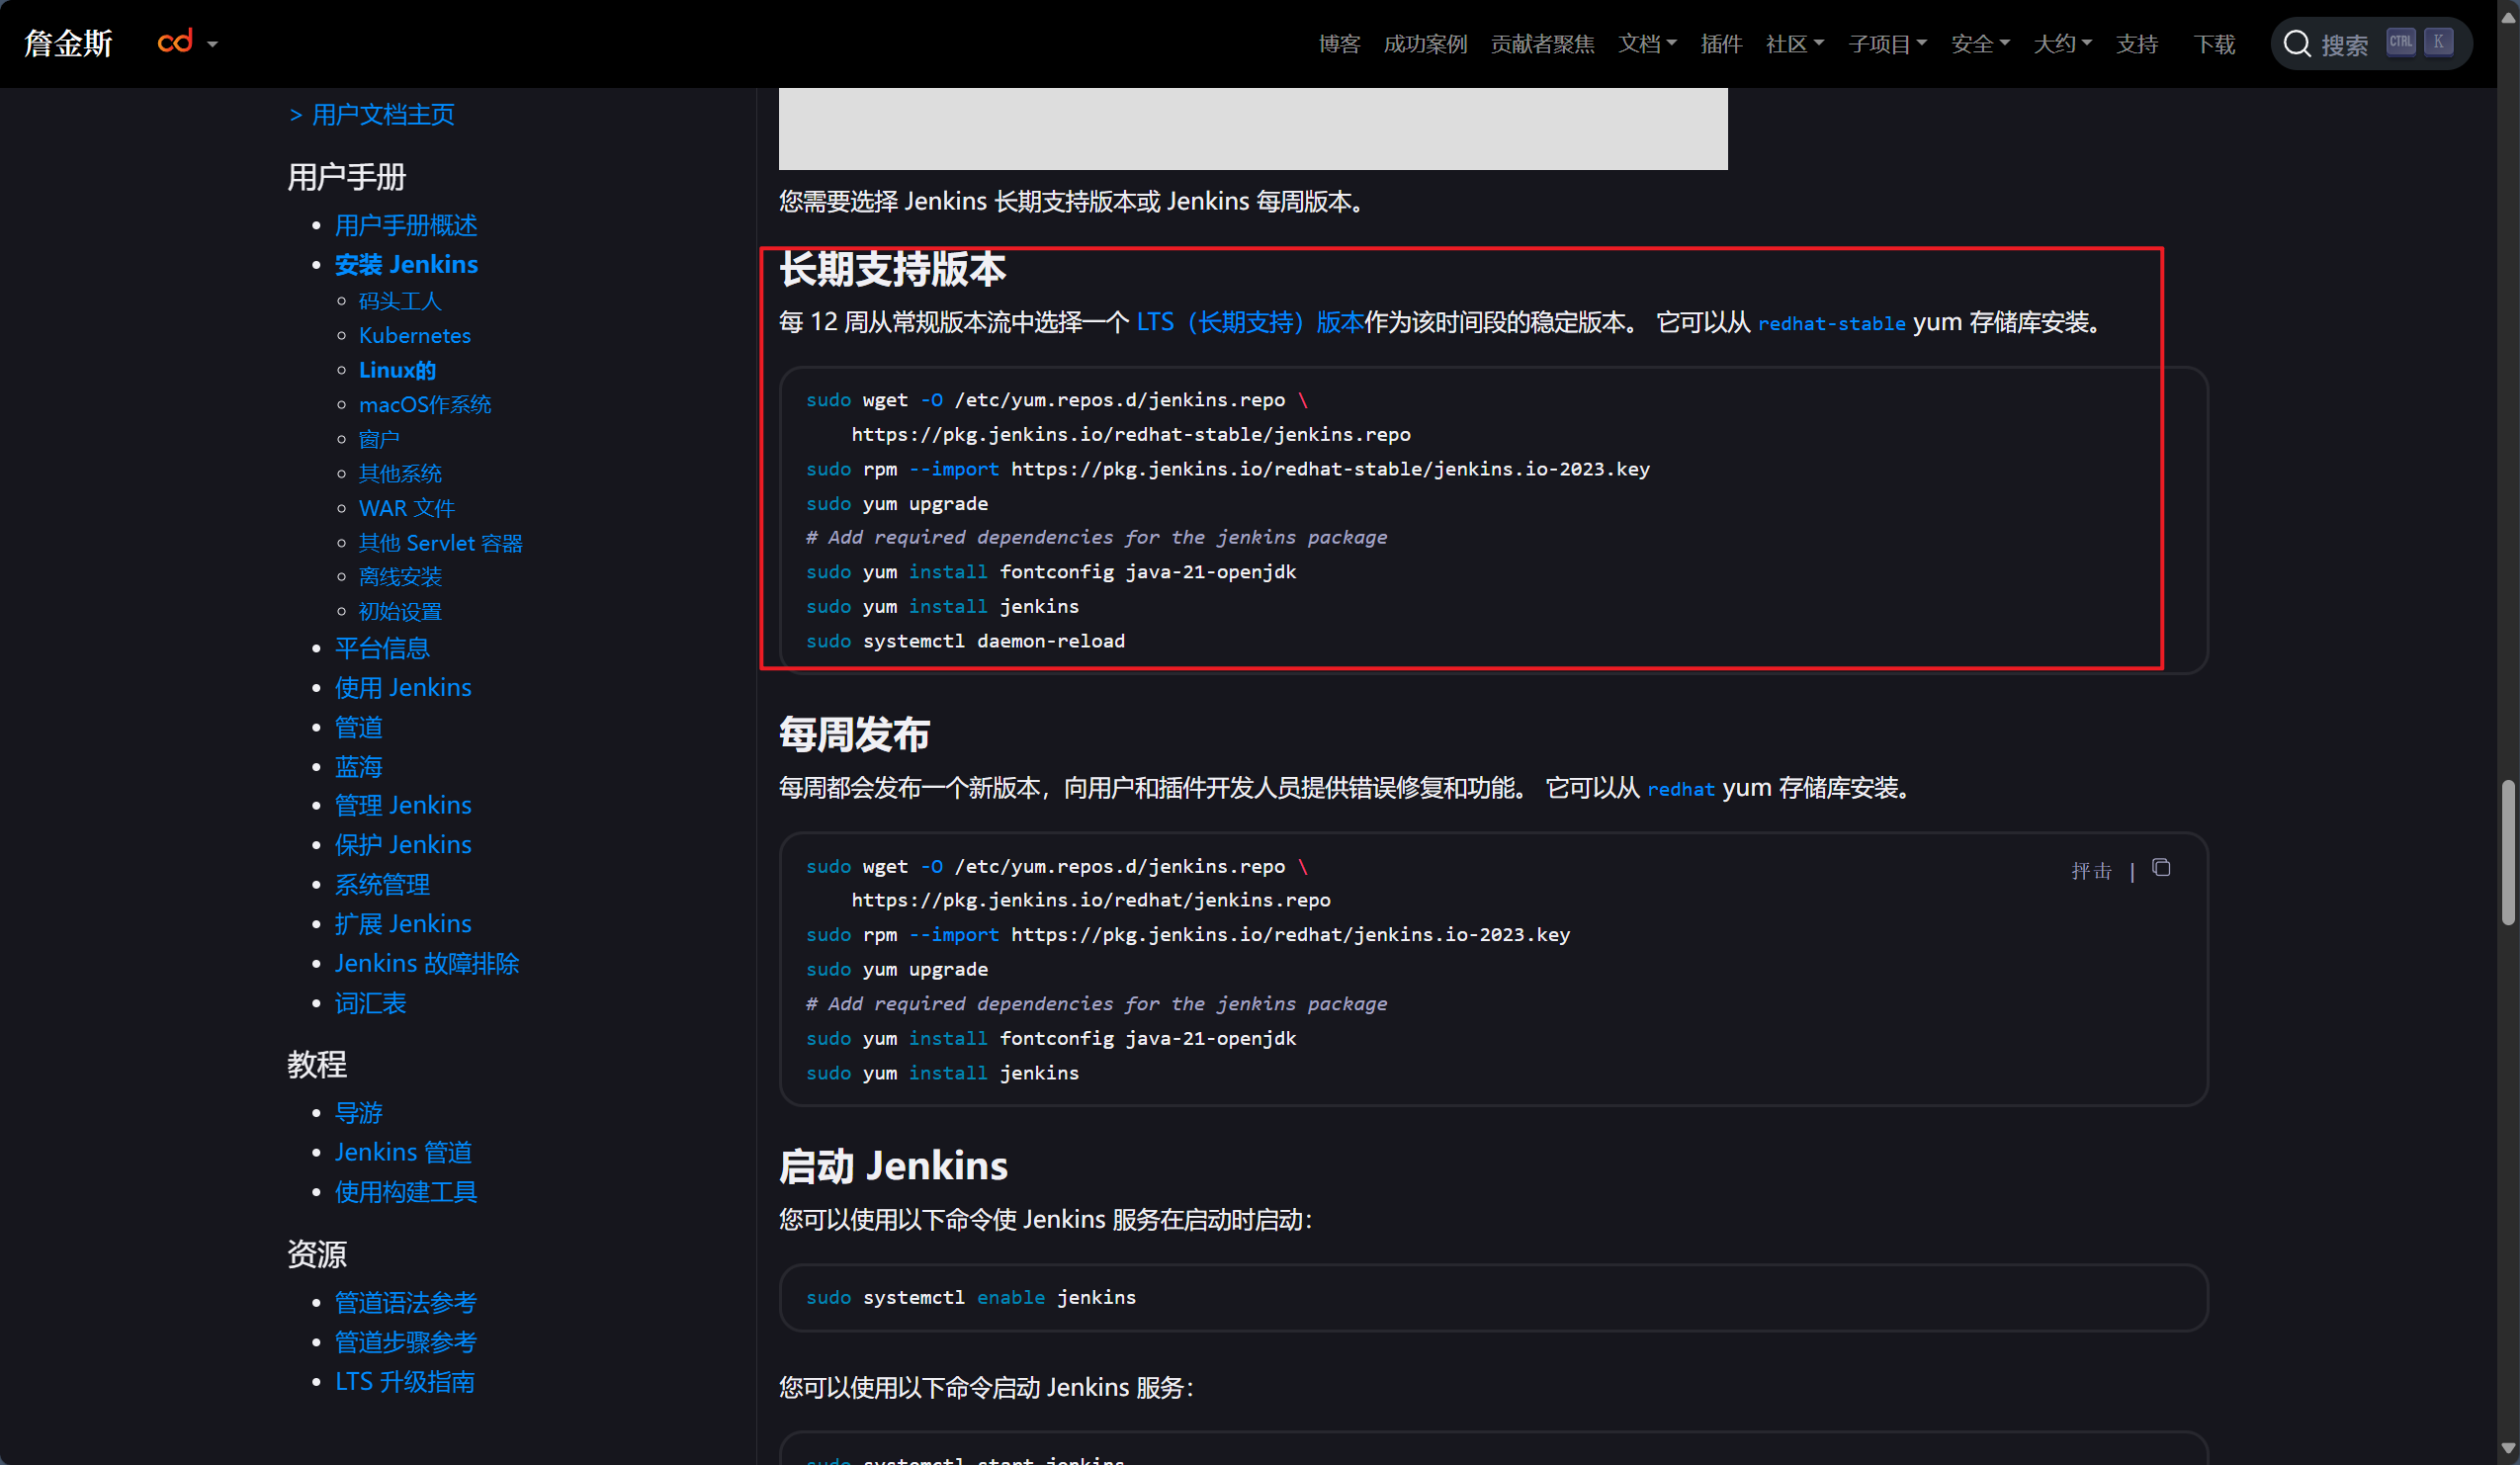Open 用户手册概述 in sidebar

[405, 225]
